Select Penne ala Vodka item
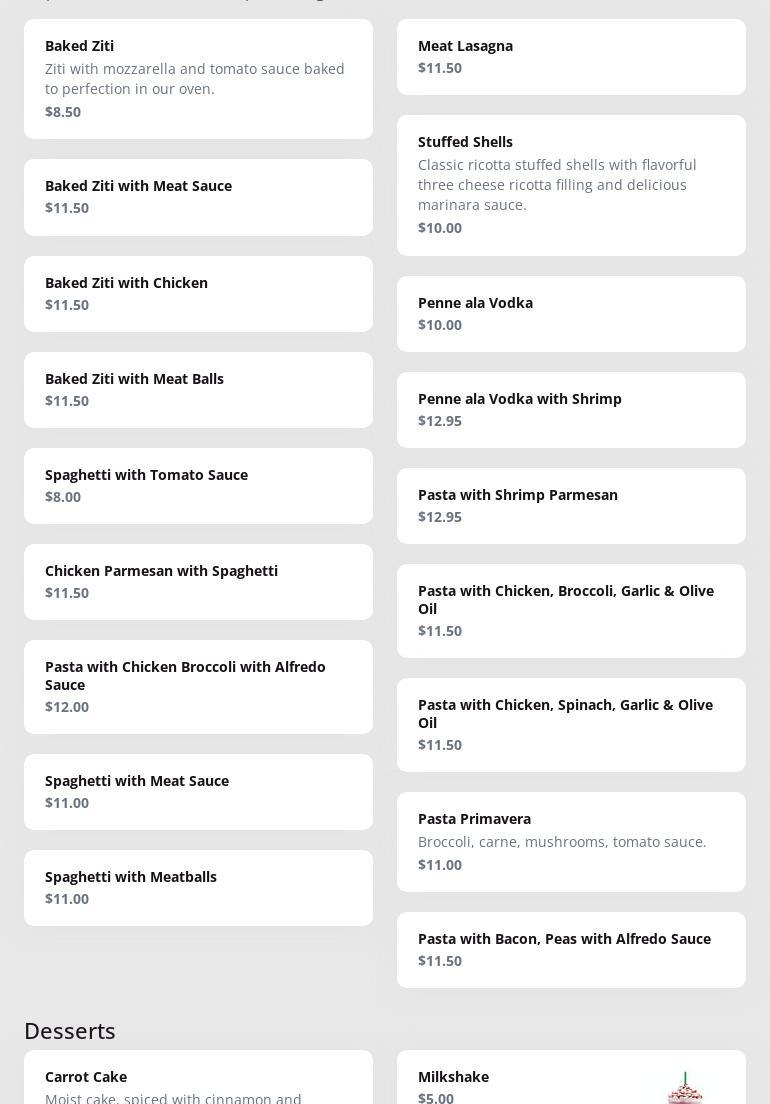Image resolution: width=770 pixels, height=1104 pixels. click(x=571, y=314)
